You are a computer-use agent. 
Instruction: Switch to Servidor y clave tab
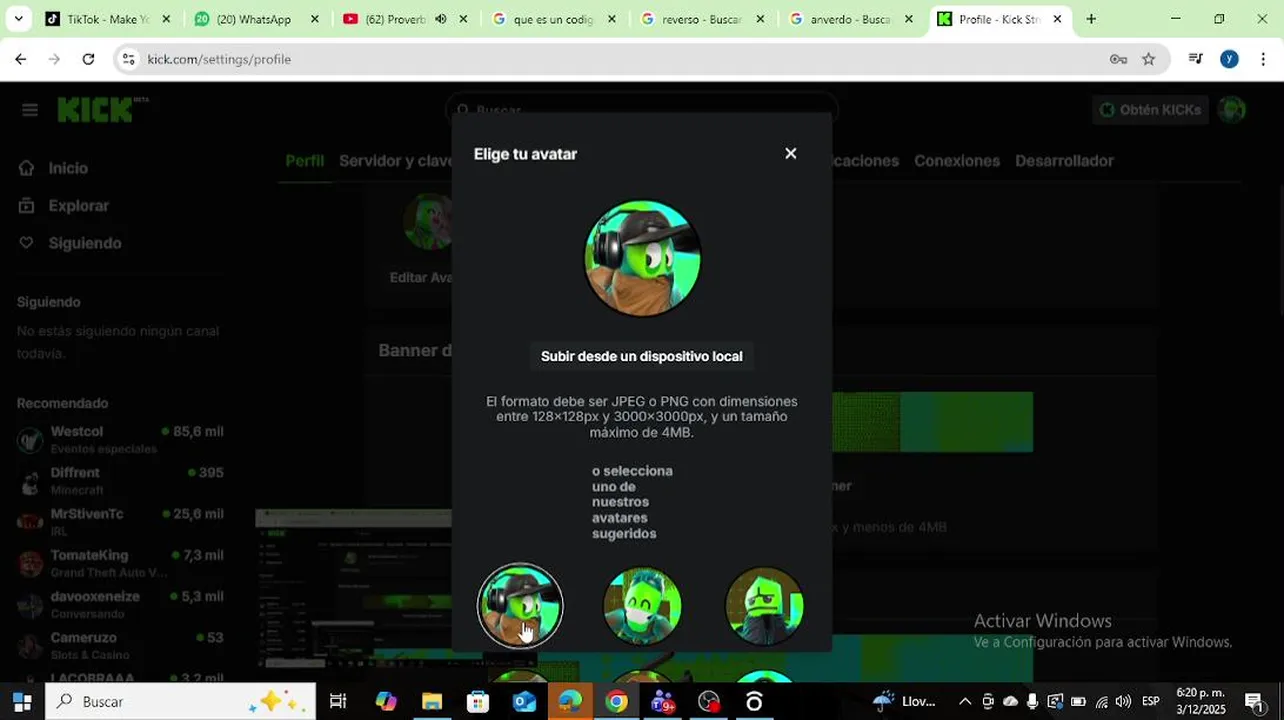pyautogui.click(x=396, y=161)
